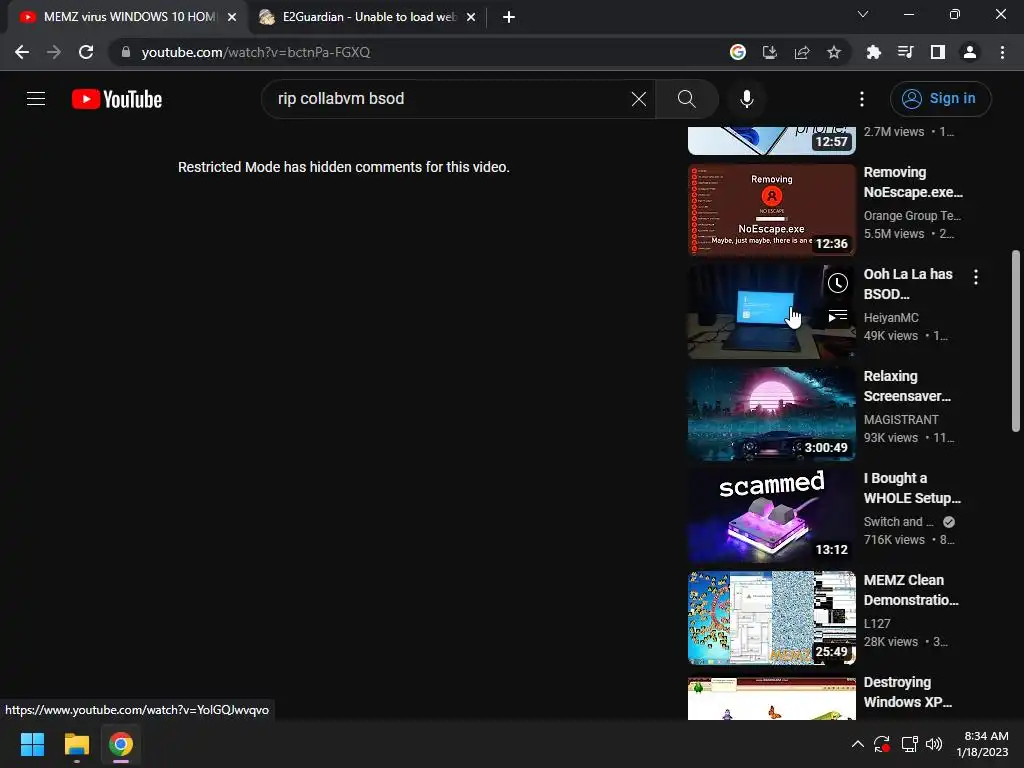Open the media control icon in toolbar

[x=905, y=52]
